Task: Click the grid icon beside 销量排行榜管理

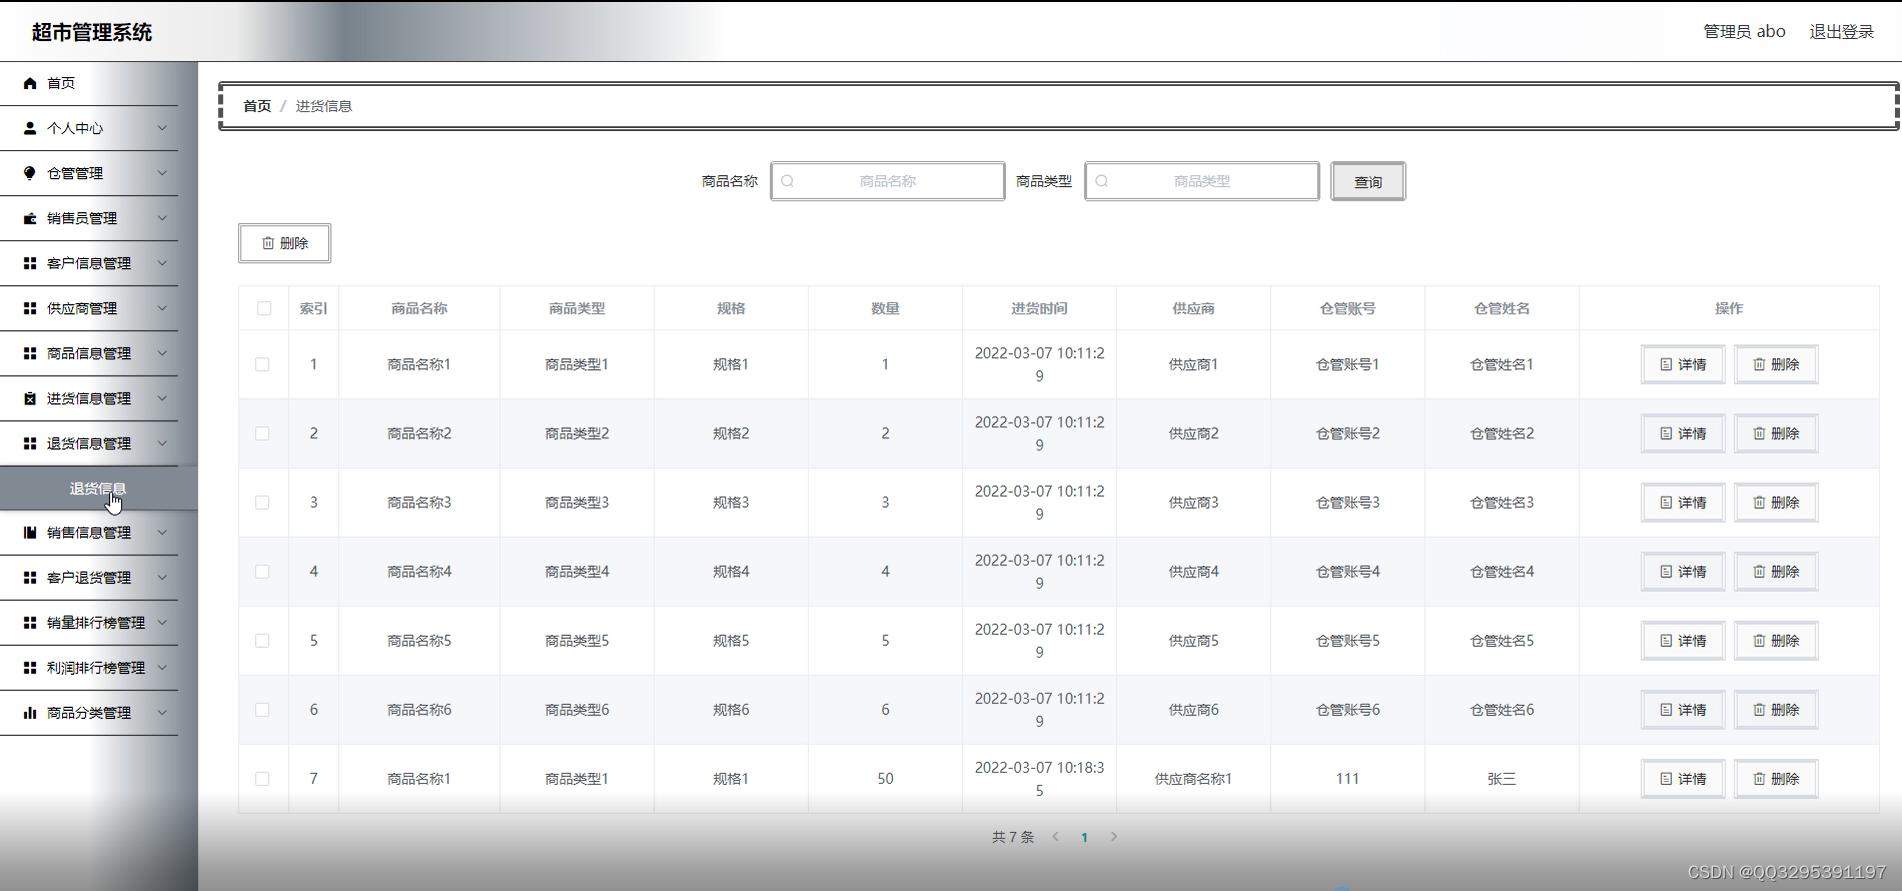Action: (x=30, y=622)
